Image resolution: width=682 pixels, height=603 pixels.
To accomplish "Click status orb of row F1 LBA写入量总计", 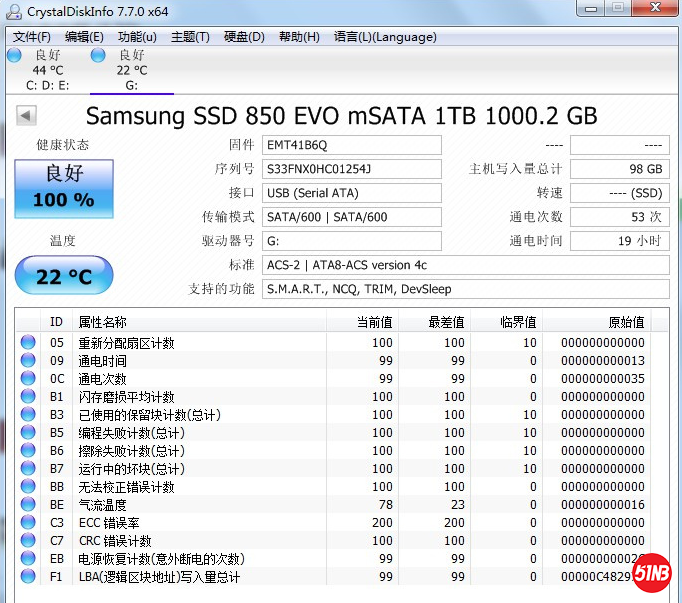I will point(28,576).
